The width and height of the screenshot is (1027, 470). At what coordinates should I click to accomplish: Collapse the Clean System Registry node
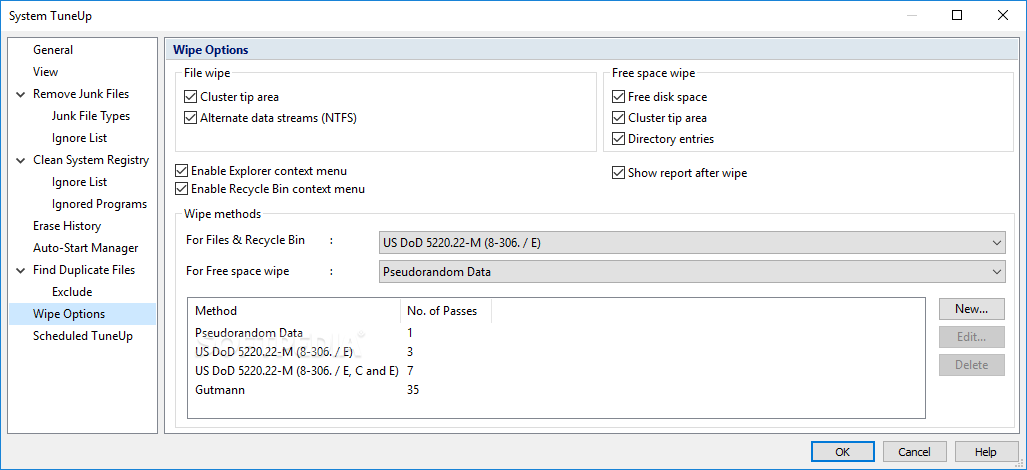(20, 160)
